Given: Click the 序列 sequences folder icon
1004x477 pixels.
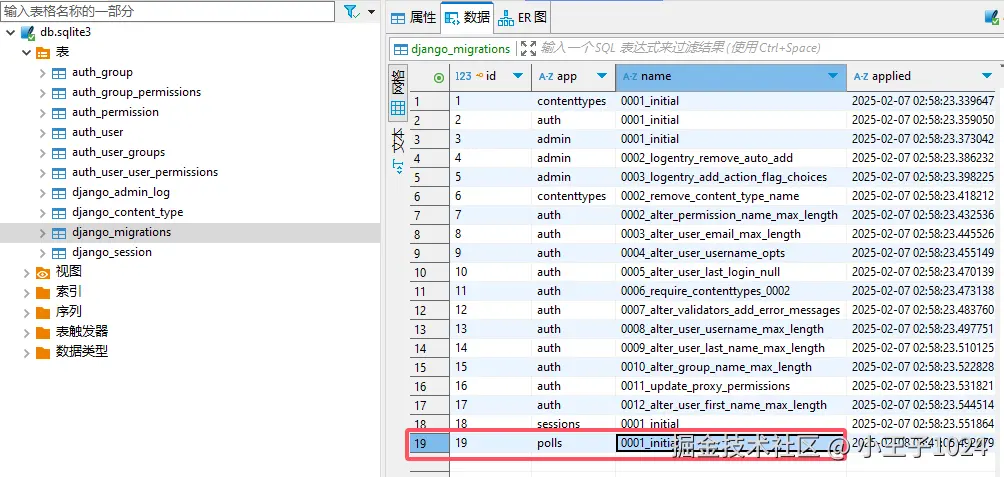Looking at the screenshot, I should 43,313.
